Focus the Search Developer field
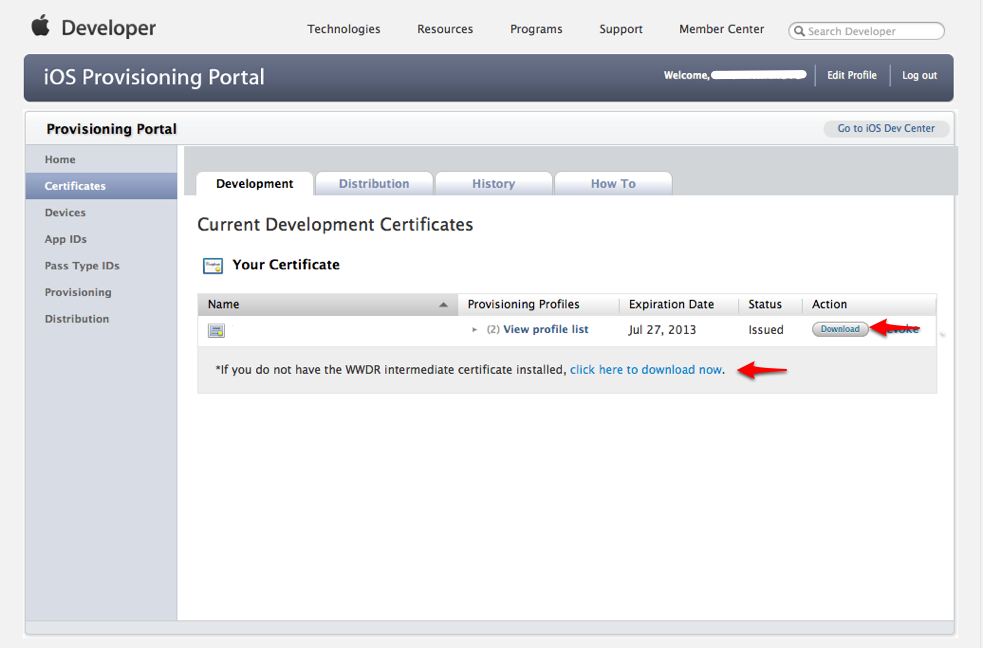This screenshot has height=648, width=983. click(x=866, y=31)
